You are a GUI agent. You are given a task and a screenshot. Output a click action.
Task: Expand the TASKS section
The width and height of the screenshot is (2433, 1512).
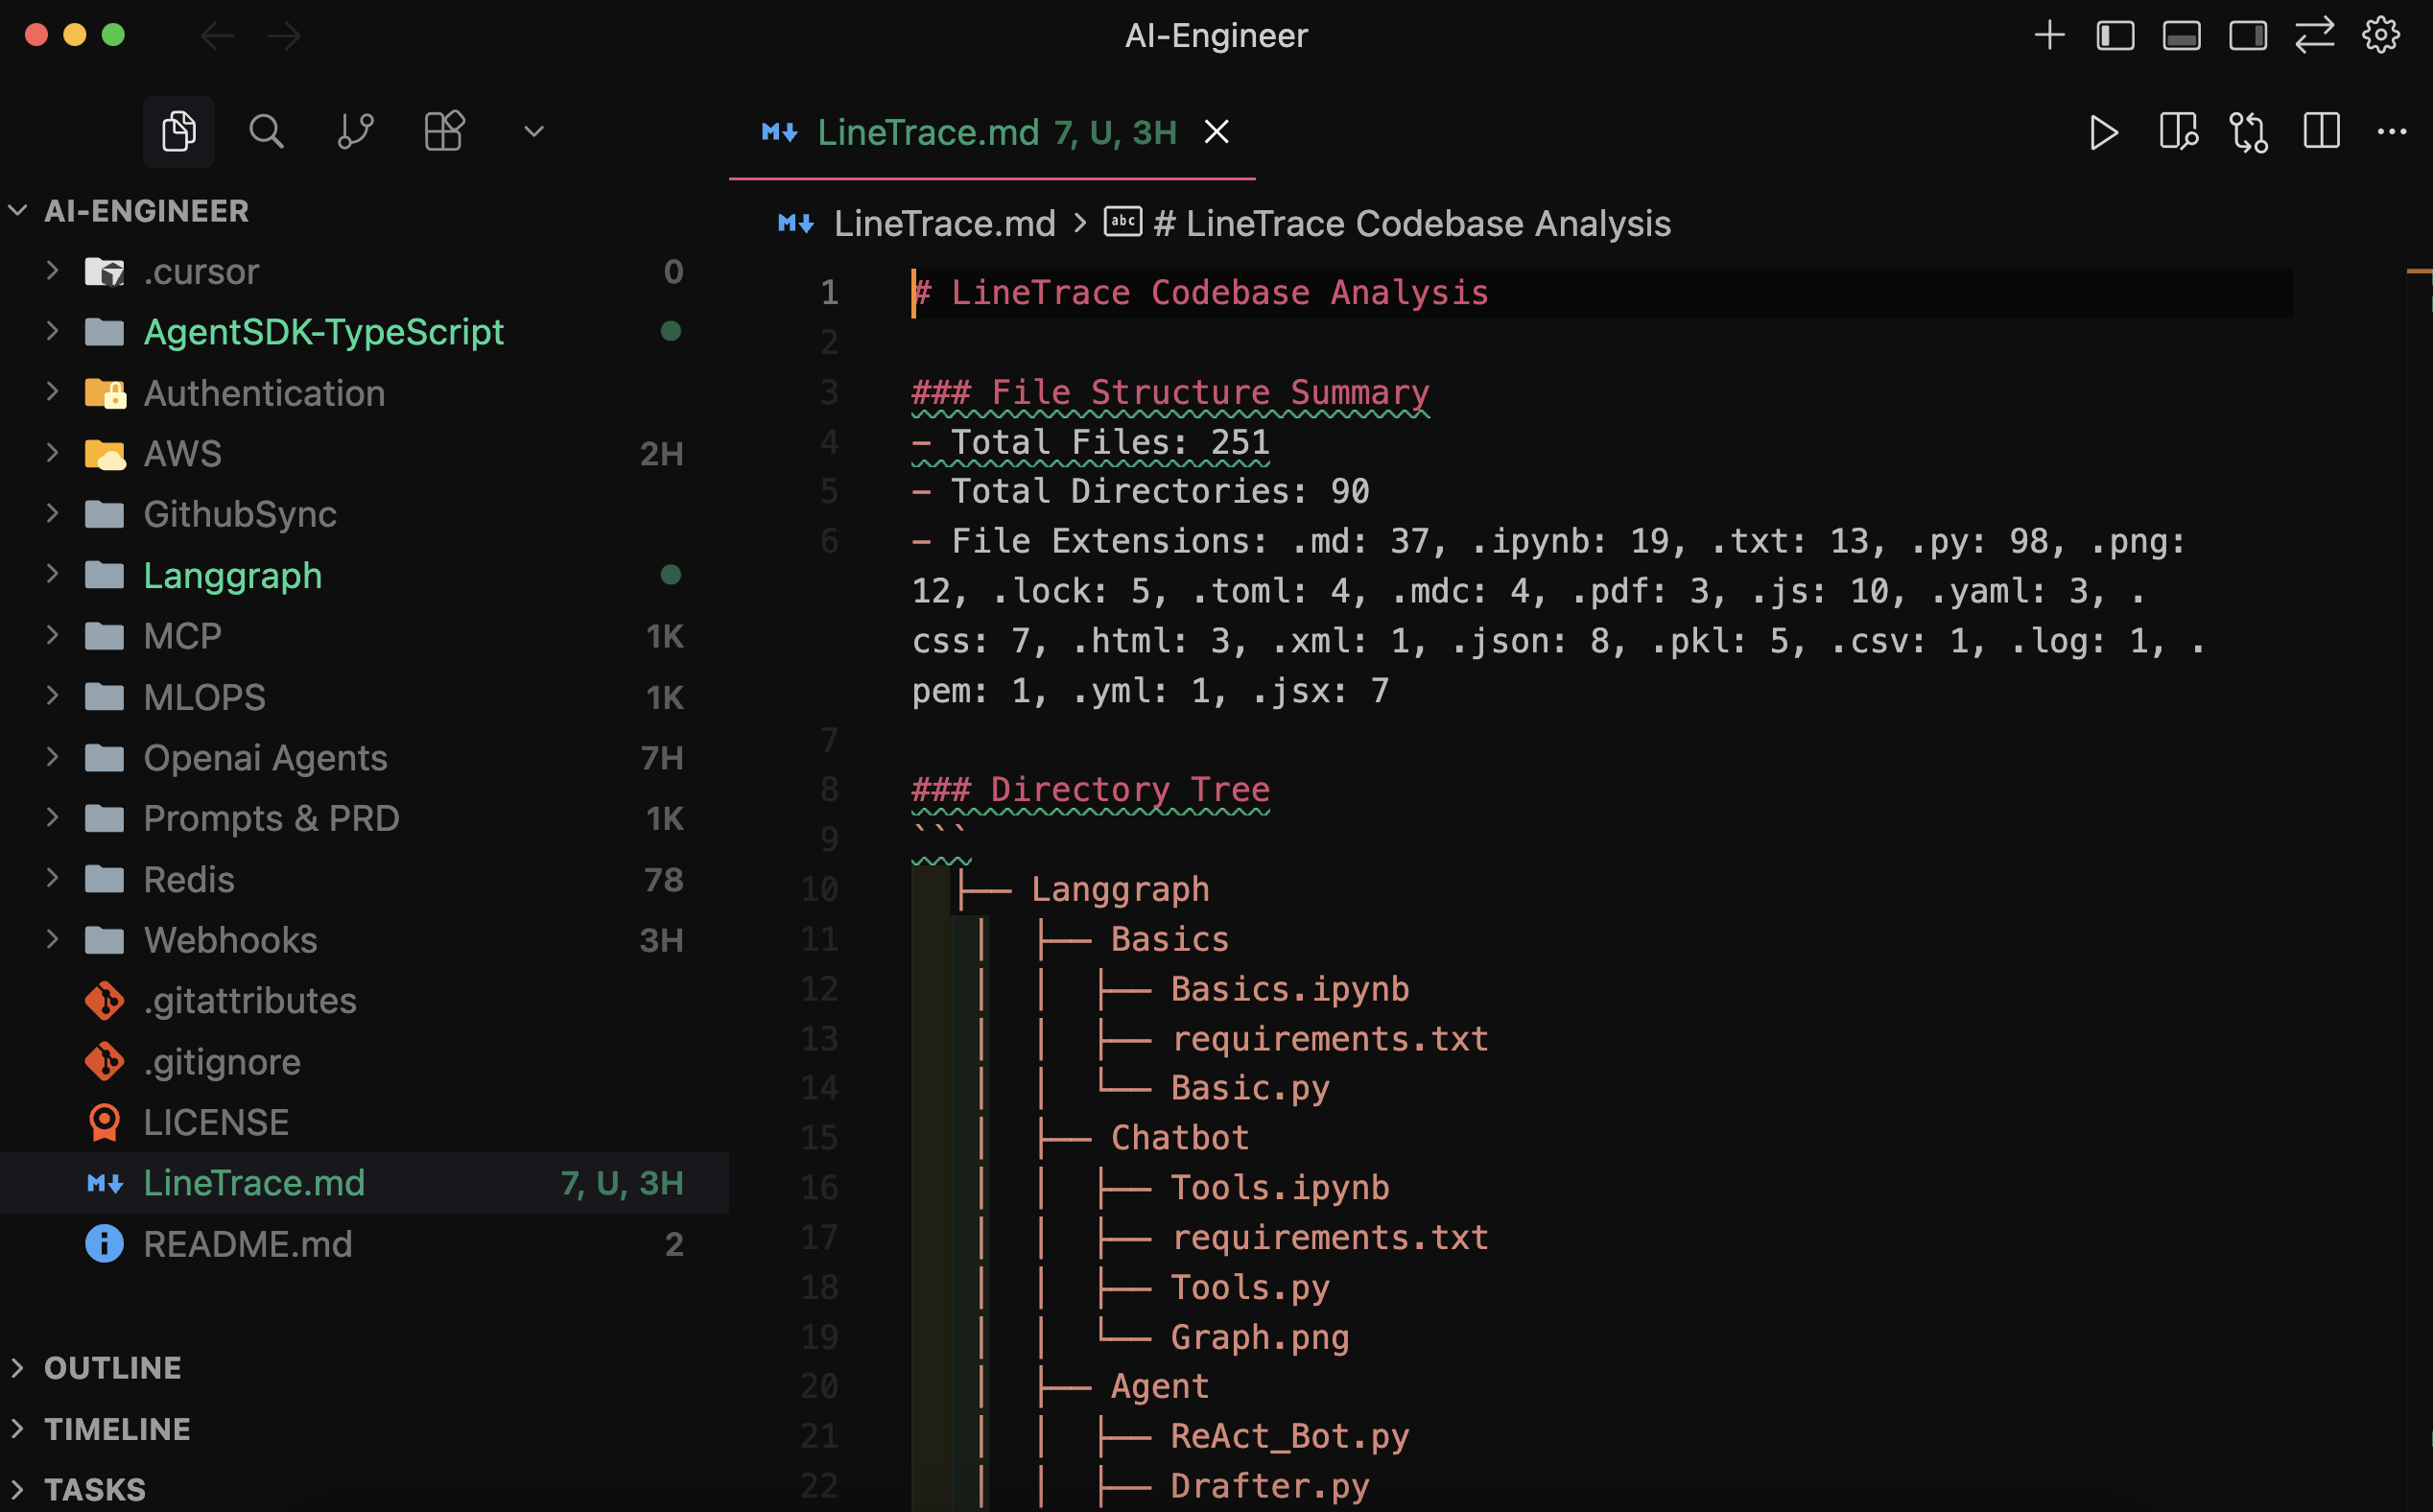pyautogui.click(x=364, y=1489)
